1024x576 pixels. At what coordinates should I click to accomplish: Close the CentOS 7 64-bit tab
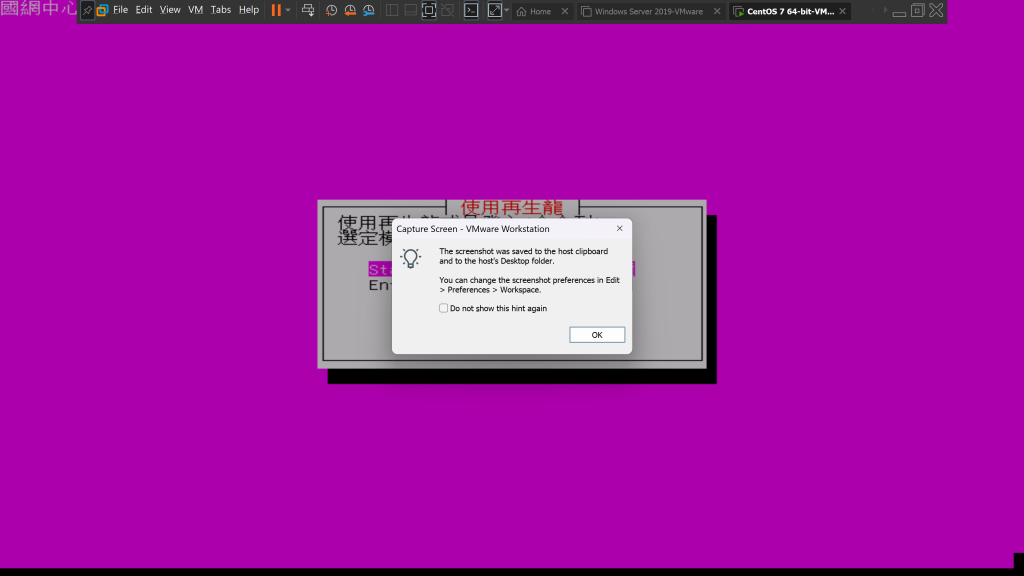(x=843, y=12)
